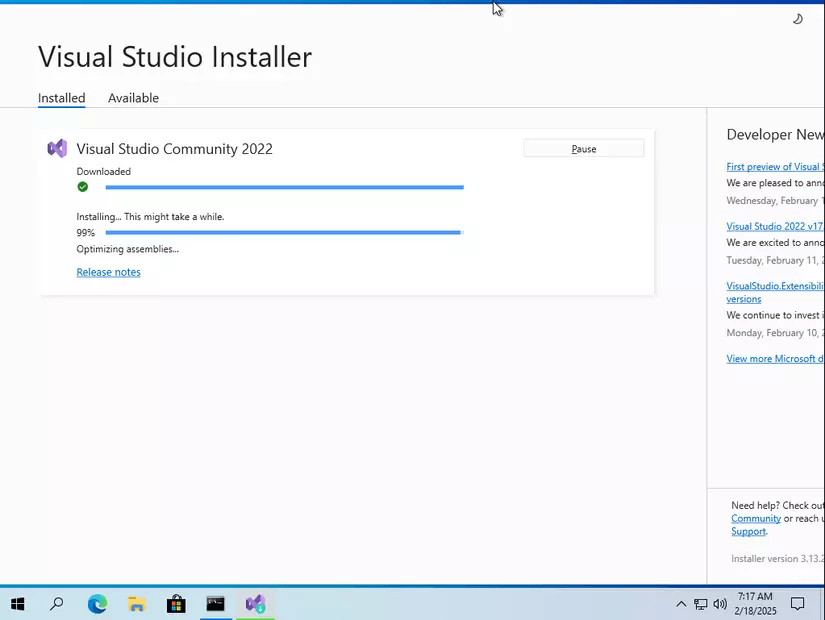Expand the hidden system tray icons
The image size is (825, 620).
681,604
